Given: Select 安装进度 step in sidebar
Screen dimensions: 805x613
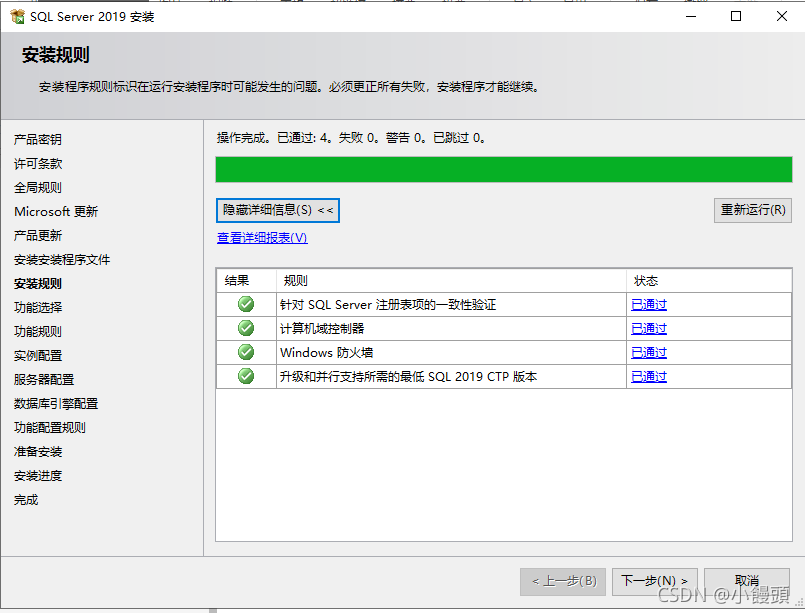Looking at the screenshot, I should point(38,476).
